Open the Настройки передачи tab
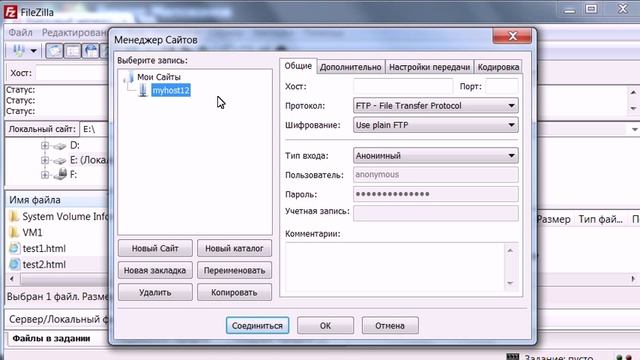The height and width of the screenshot is (360, 640). point(429,67)
